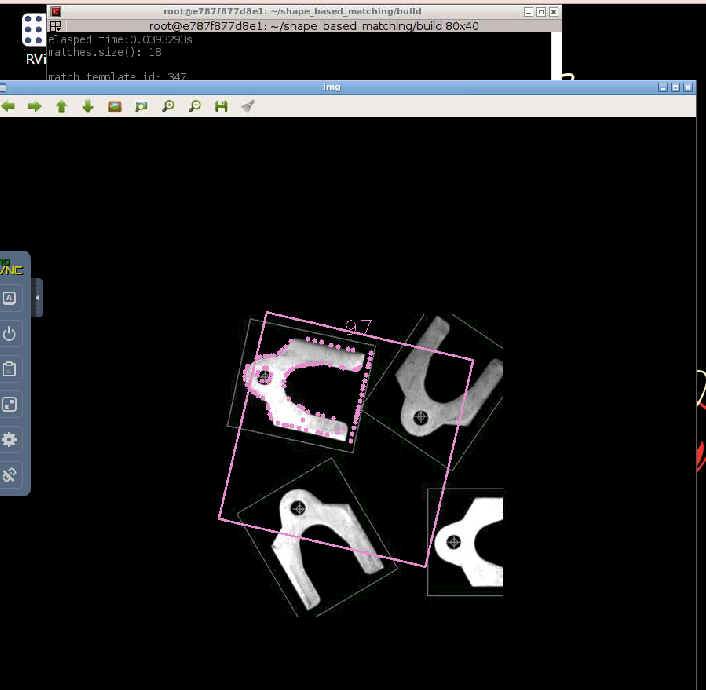Pan image up with green arrow

point(61,106)
